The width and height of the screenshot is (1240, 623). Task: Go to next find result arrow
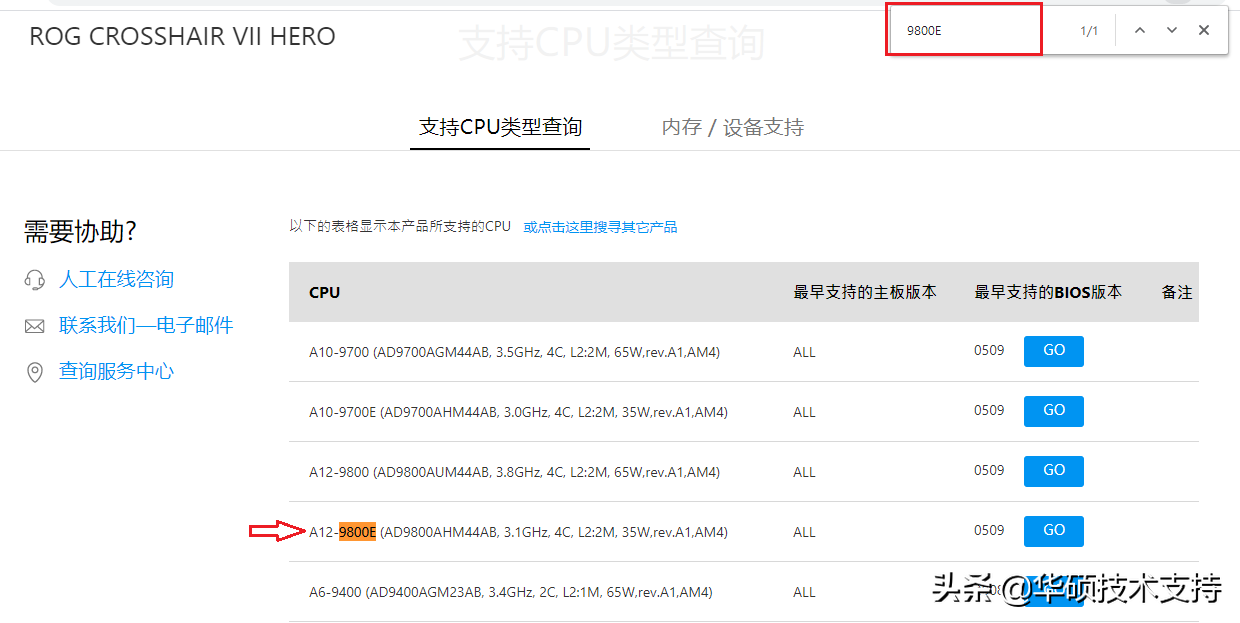coord(1172,30)
